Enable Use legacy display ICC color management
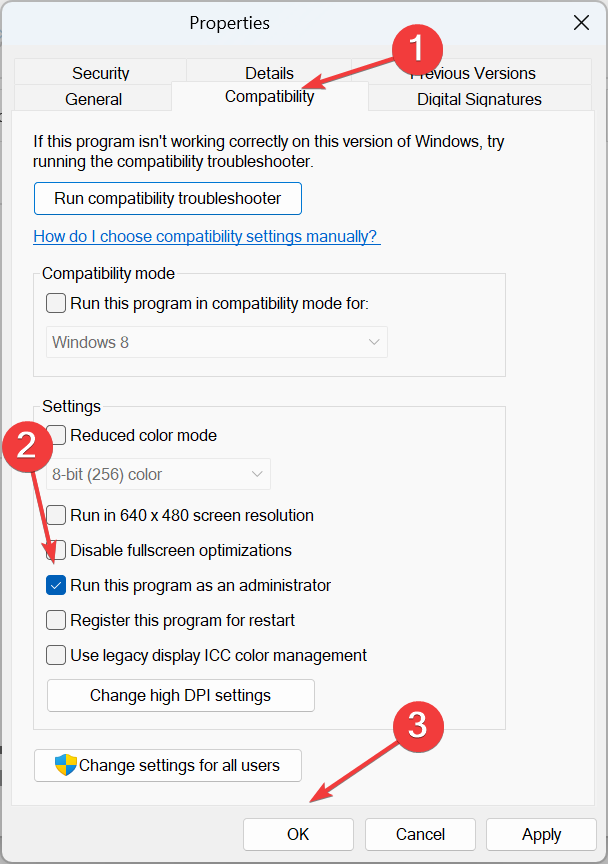608x864 pixels. pyautogui.click(x=56, y=655)
